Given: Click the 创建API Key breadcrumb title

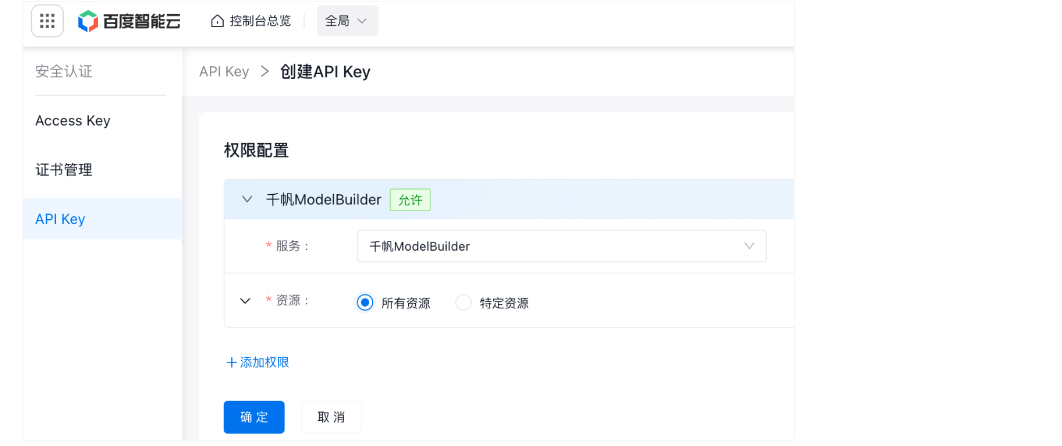Looking at the screenshot, I should pyautogui.click(x=325, y=72).
